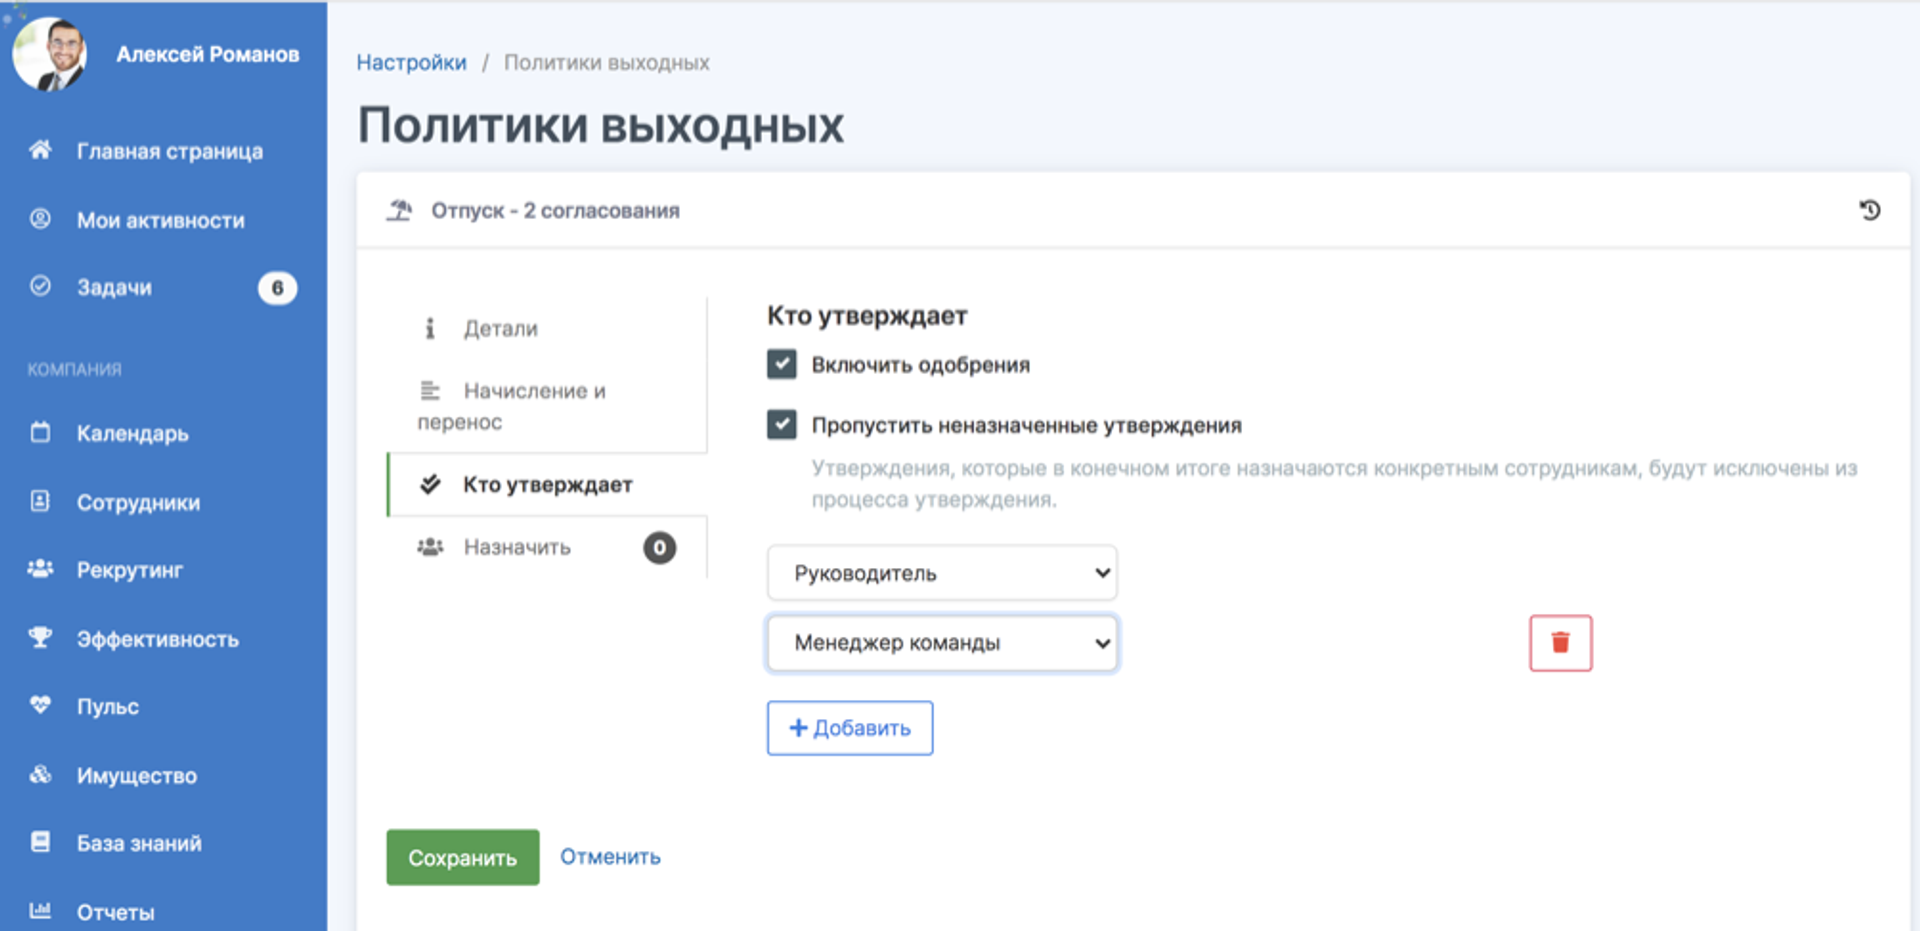Open Мои активности in sidebar
Screen dimensions: 1920x931
coord(161,220)
